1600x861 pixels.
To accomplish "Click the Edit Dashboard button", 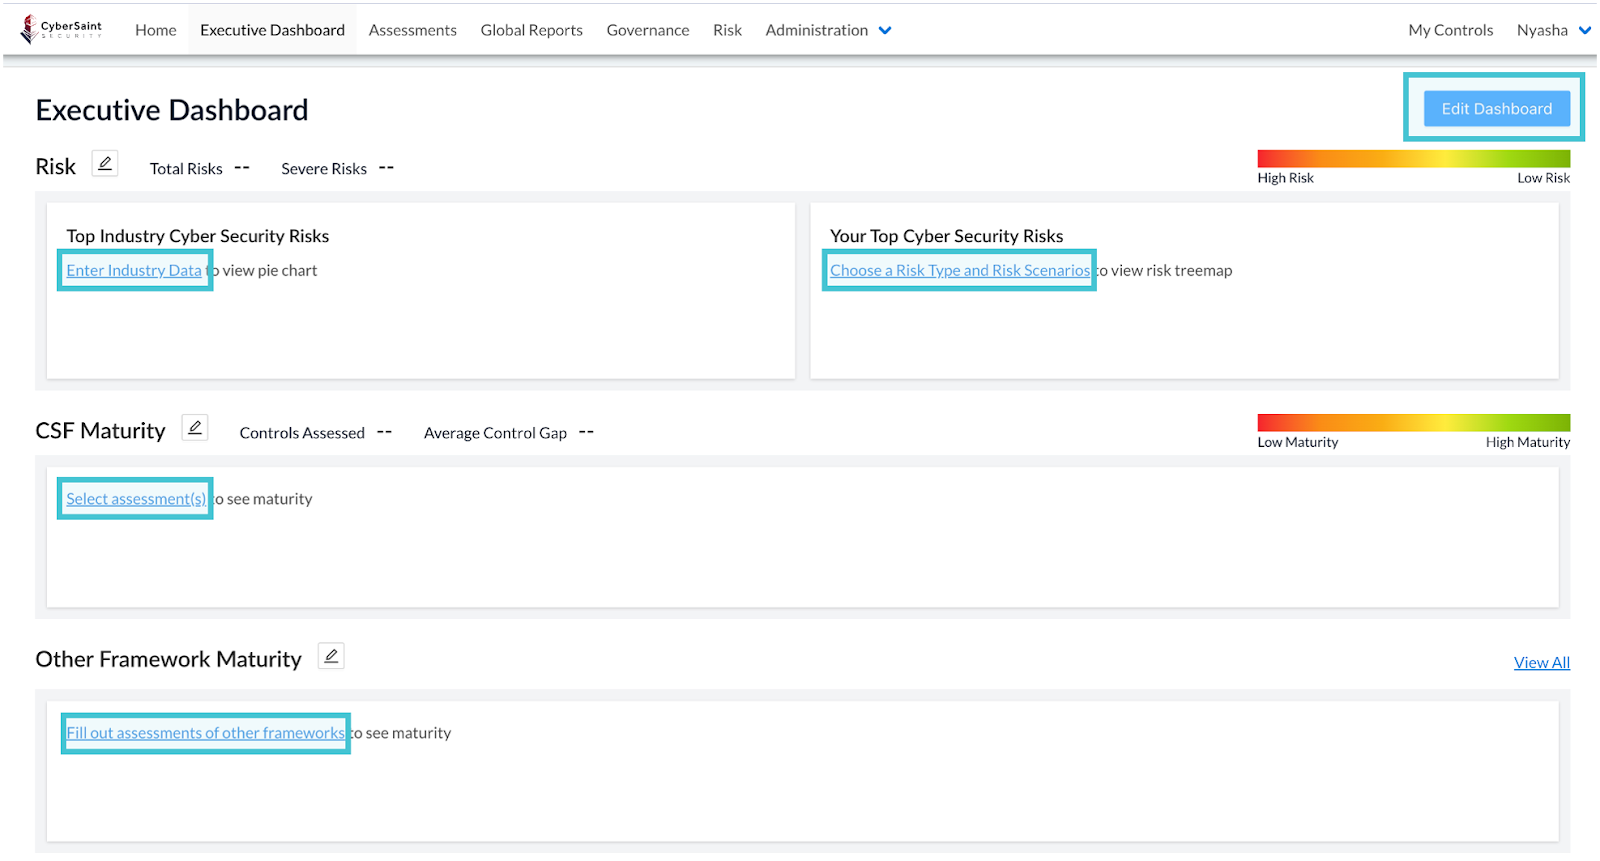I will (1497, 108).
